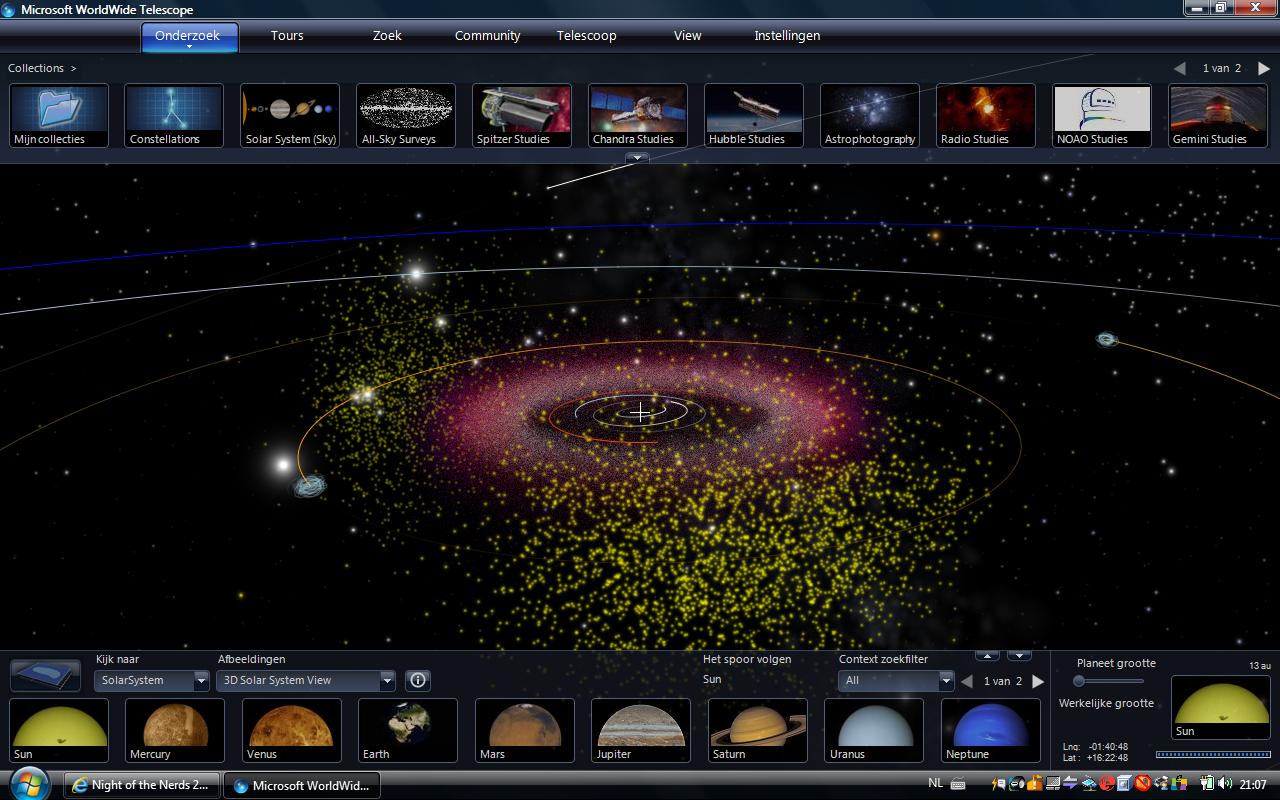Open the Astrophotography collection

(x=870, y=116)
